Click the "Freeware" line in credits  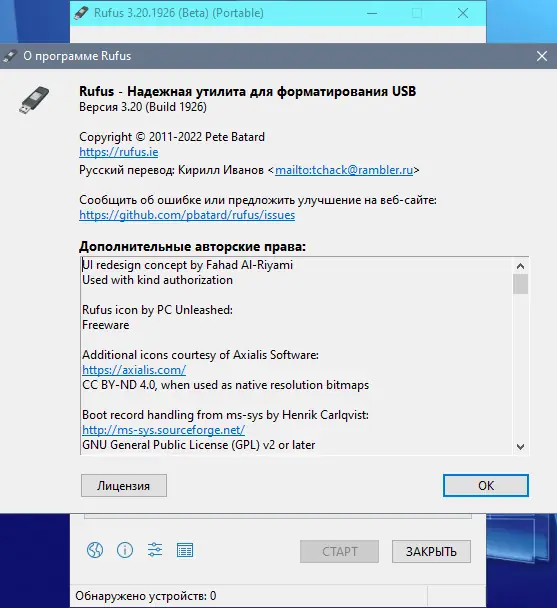click(x=106, y=325)
